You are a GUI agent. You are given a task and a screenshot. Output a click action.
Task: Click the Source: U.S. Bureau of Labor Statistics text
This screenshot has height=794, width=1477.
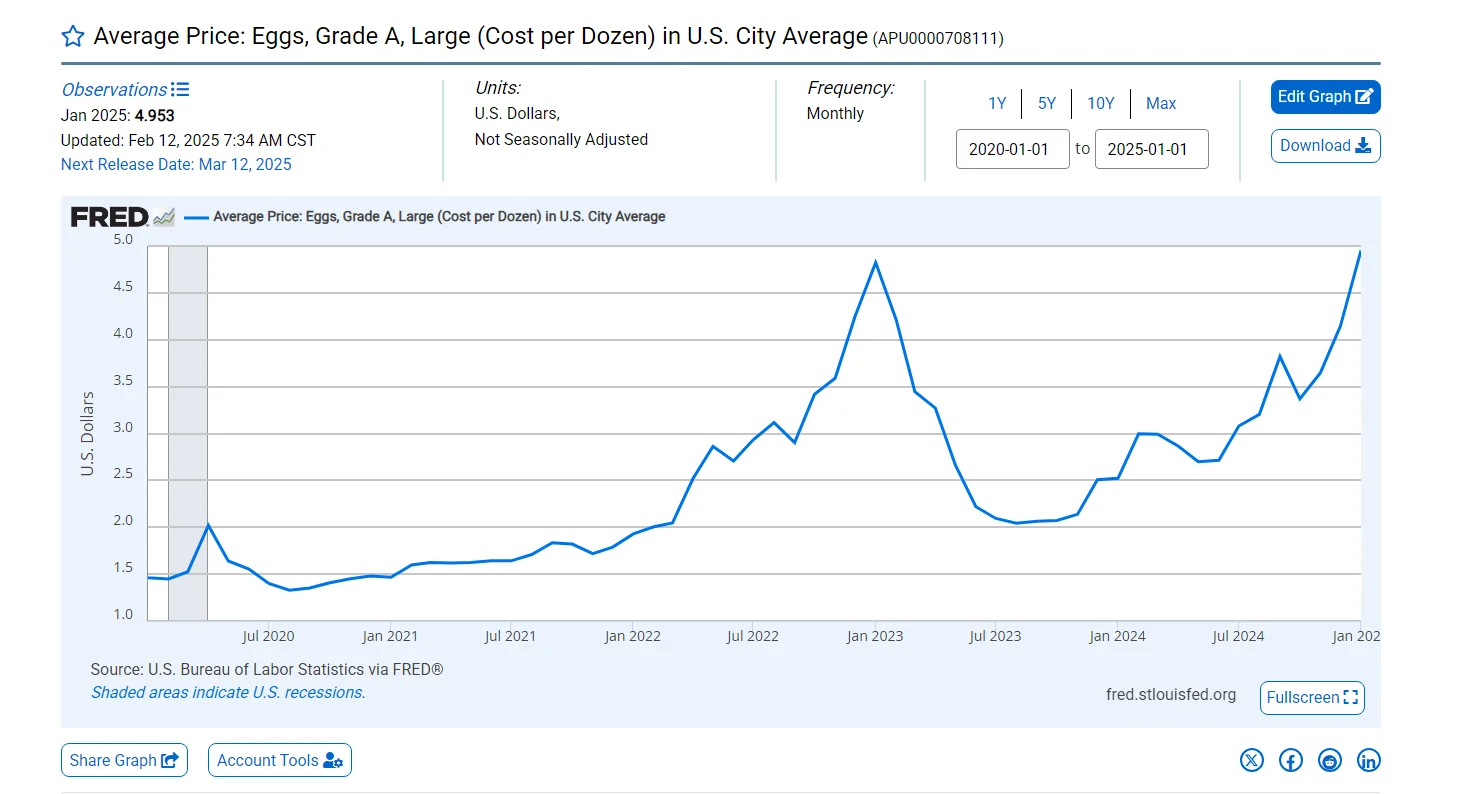[x=267, y=669]
